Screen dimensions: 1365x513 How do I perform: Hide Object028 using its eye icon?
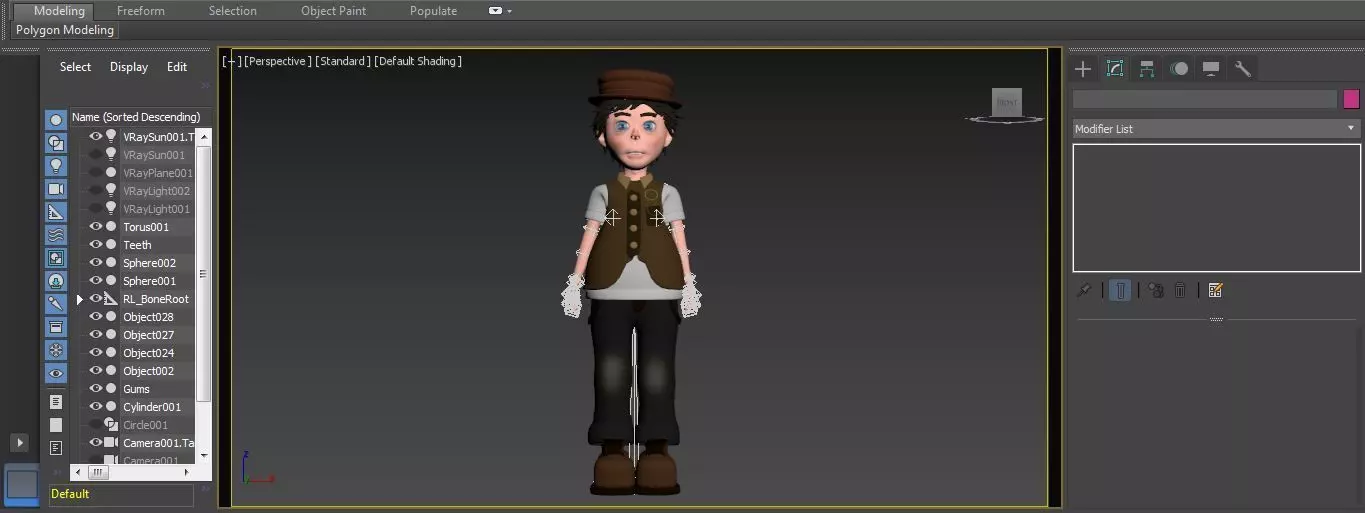96,317
